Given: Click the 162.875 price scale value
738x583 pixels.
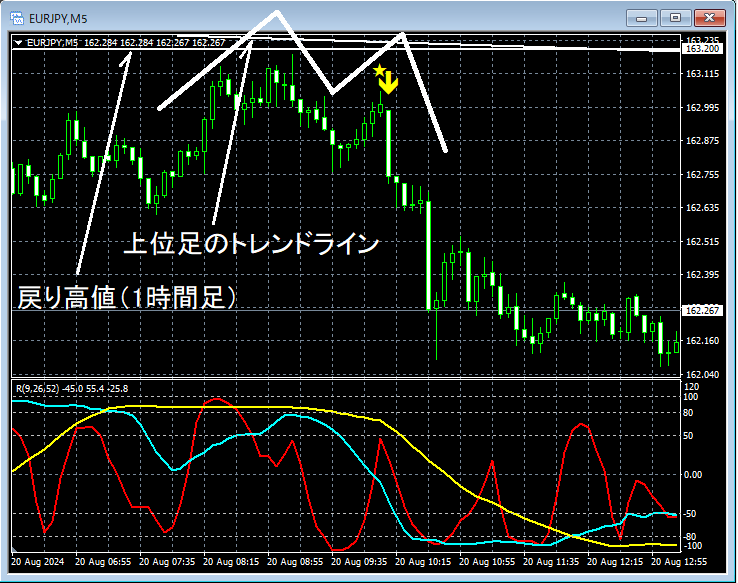Looking at the screenshot, I should pyautogui.click(x=702, y=141).
